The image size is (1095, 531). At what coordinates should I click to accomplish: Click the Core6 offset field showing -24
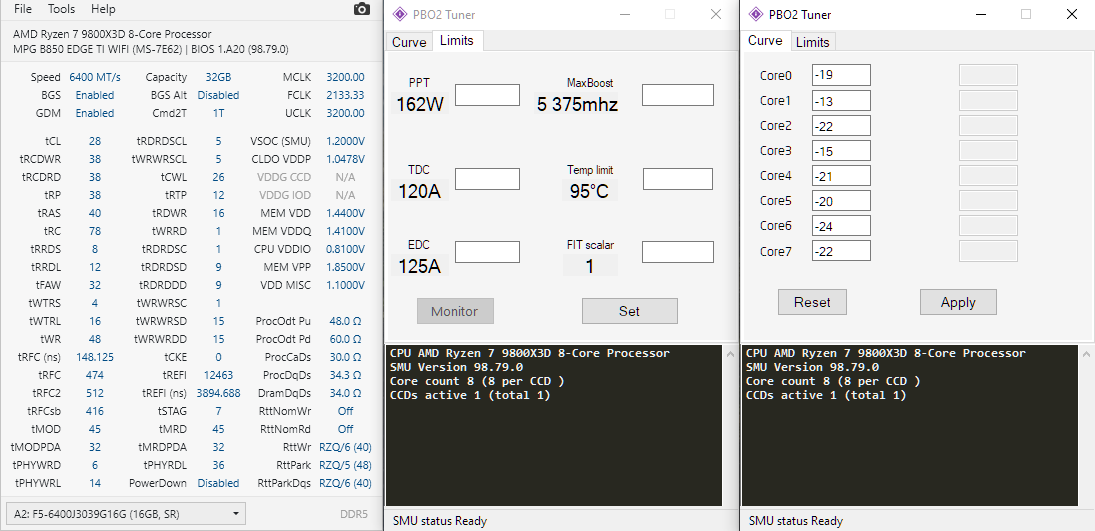(842, 226)
